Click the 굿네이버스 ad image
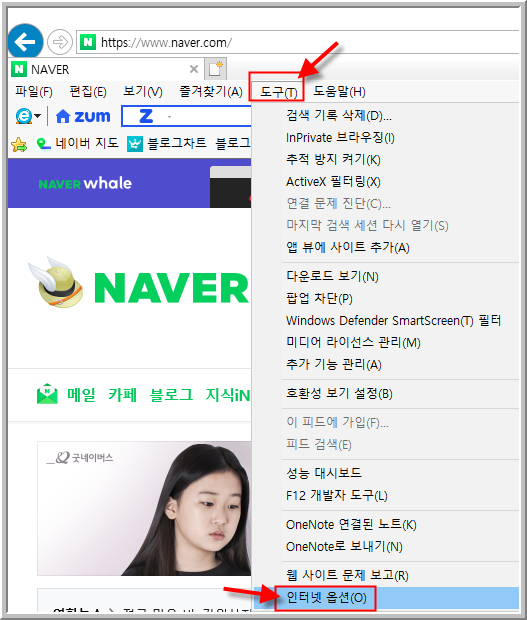527x620 pixels. point(144,508)
